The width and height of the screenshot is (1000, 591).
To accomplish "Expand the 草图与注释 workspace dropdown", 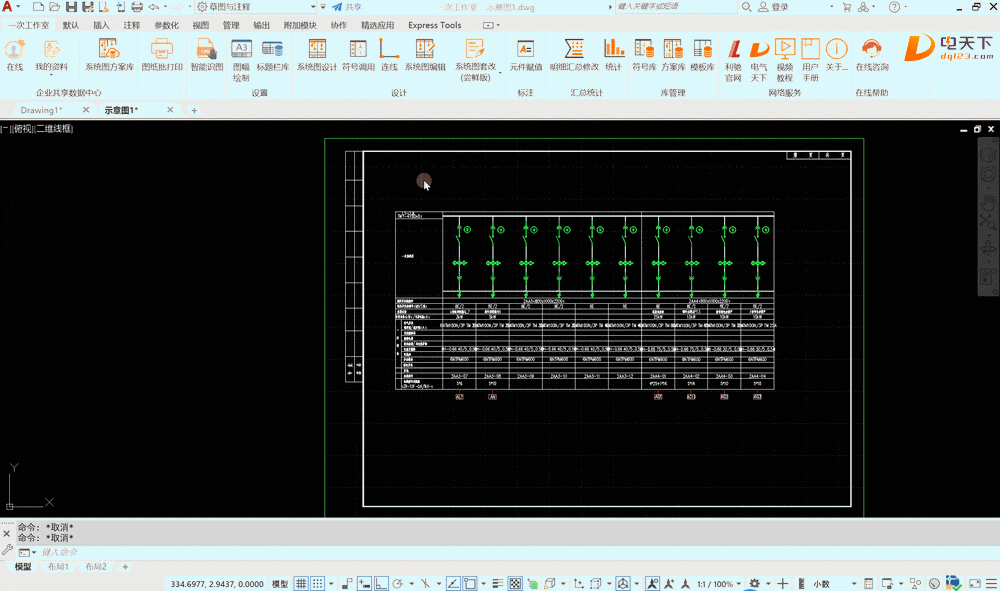I will [311, 7].
